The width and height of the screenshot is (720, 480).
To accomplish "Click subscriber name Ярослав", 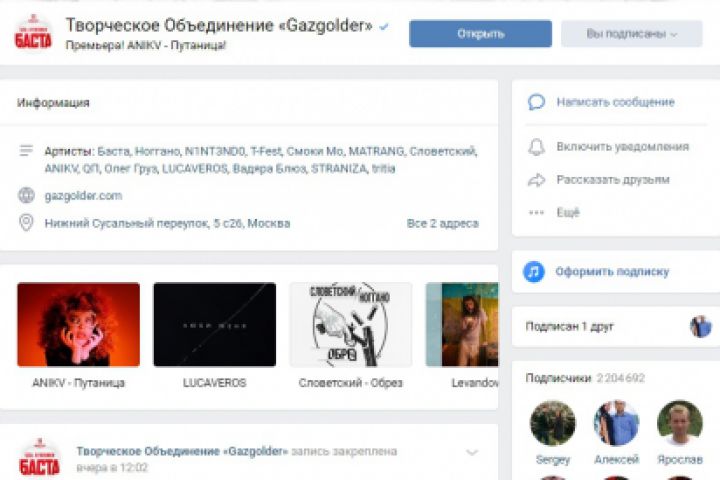I will [680, 459].
